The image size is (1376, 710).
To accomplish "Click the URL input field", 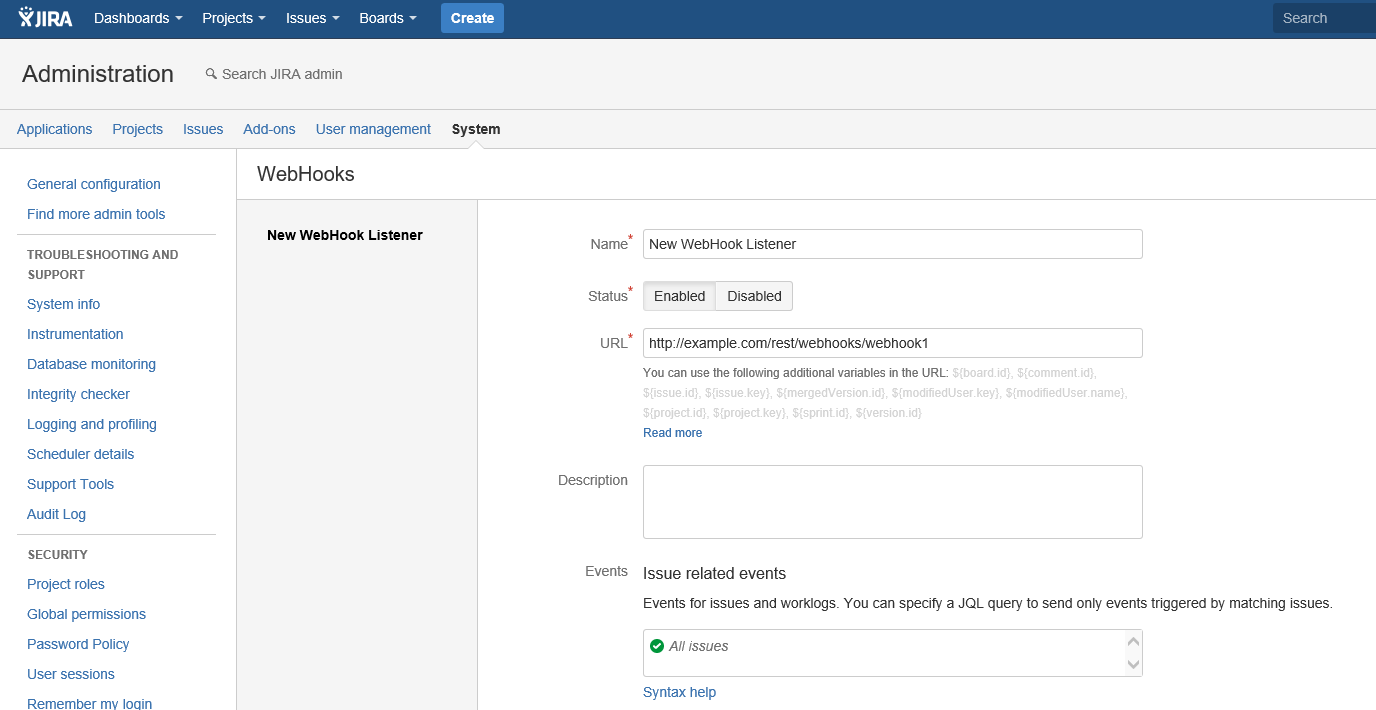I will (x=892, y=343).
